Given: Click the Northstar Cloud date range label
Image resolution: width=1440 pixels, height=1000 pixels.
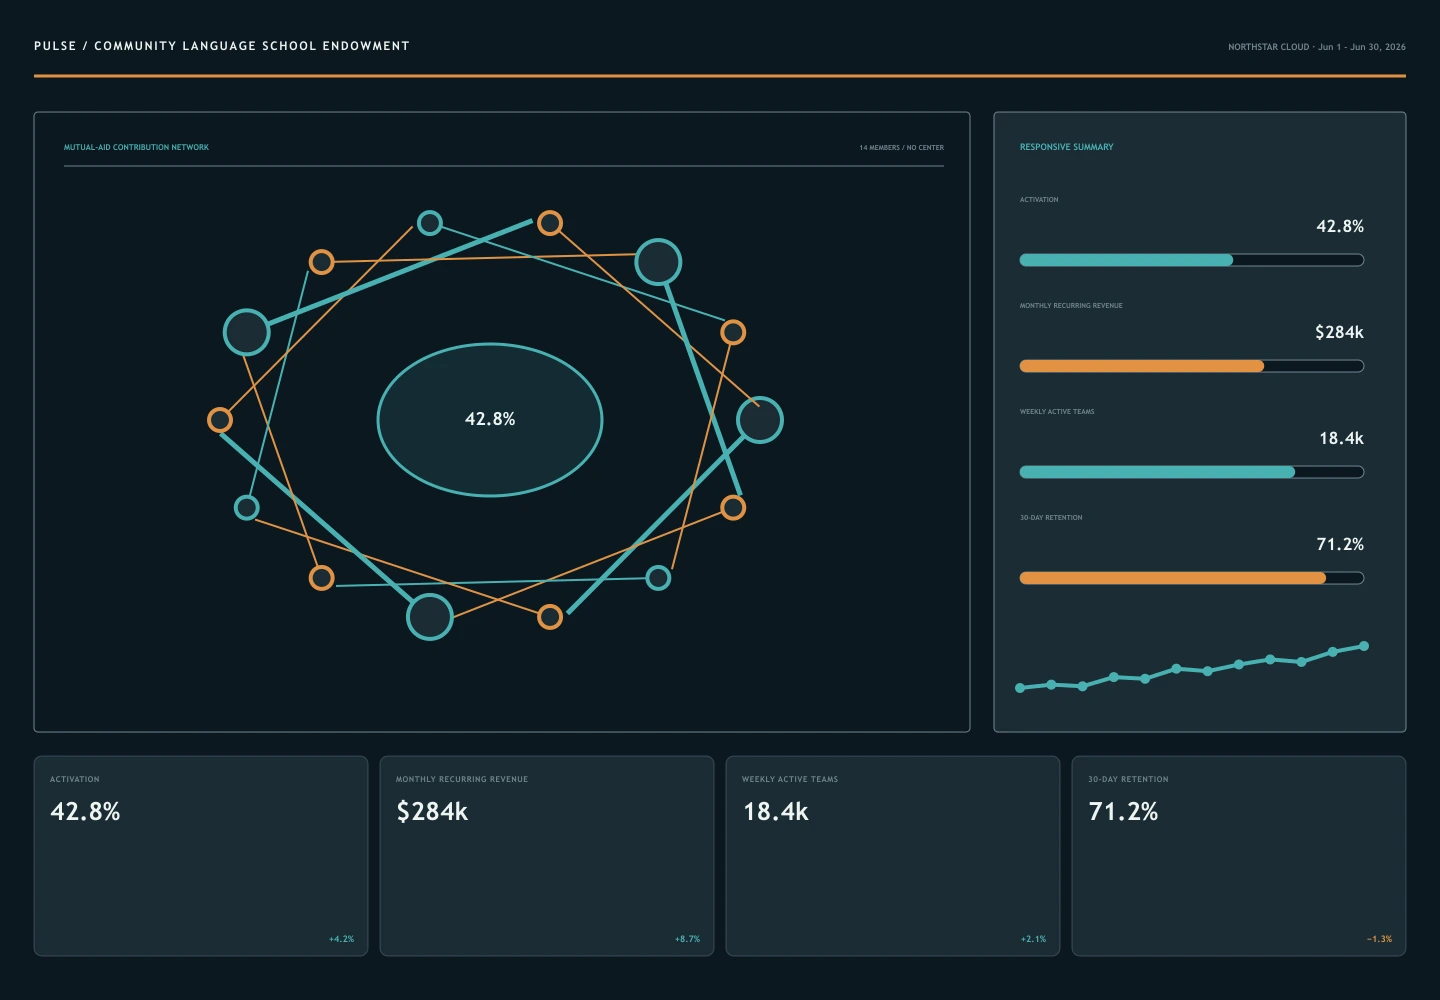Looking at the screenshot, I should (x=1317, y=47).
